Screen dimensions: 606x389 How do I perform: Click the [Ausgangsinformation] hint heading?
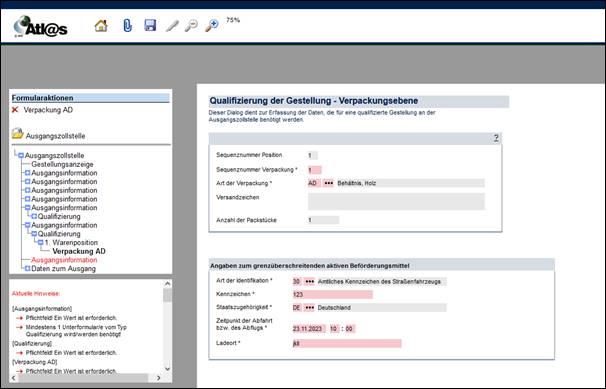42,309
